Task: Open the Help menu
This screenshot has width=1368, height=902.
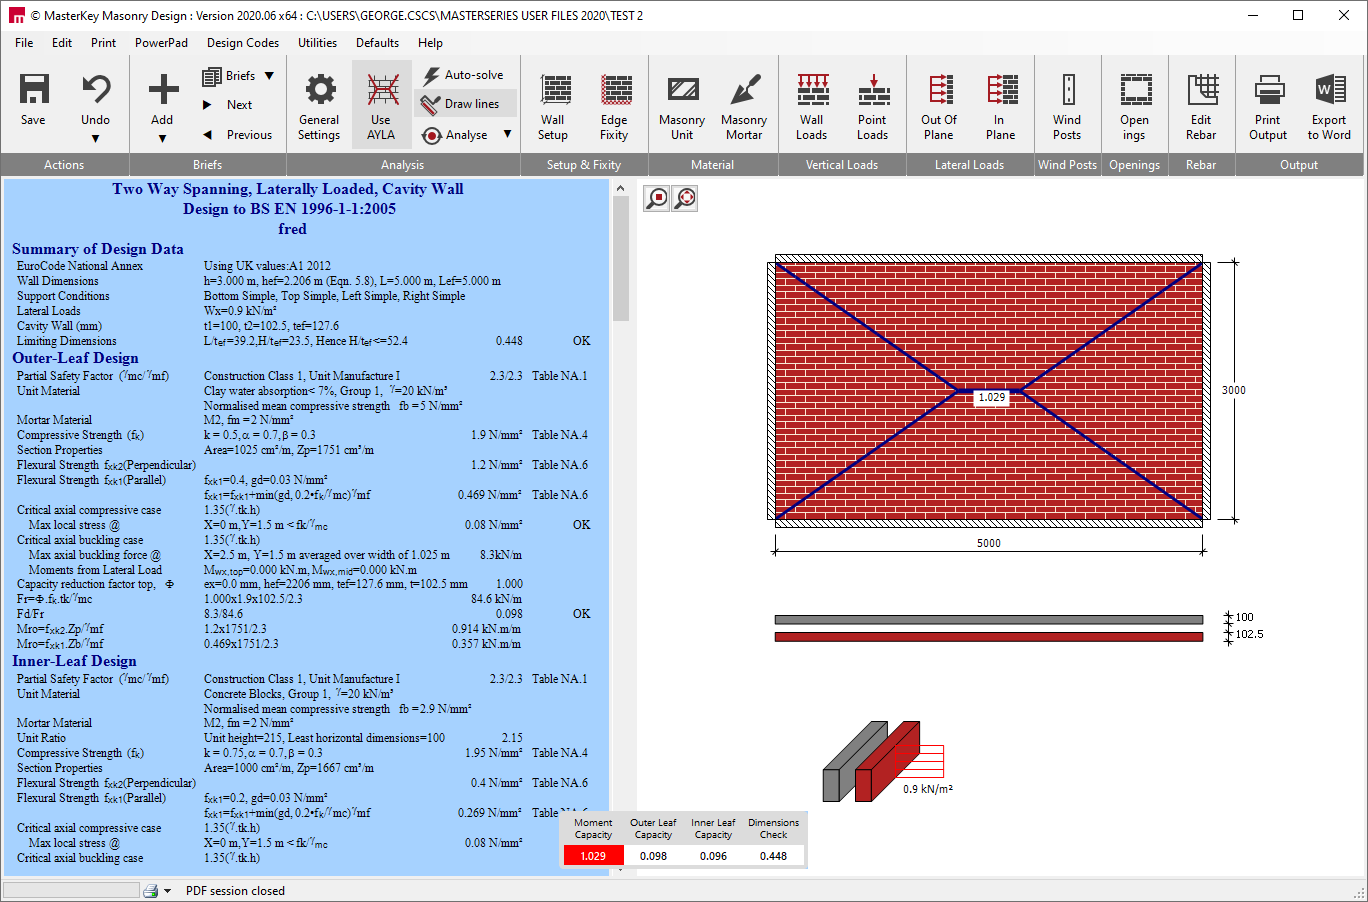Action: click(431, 43)
